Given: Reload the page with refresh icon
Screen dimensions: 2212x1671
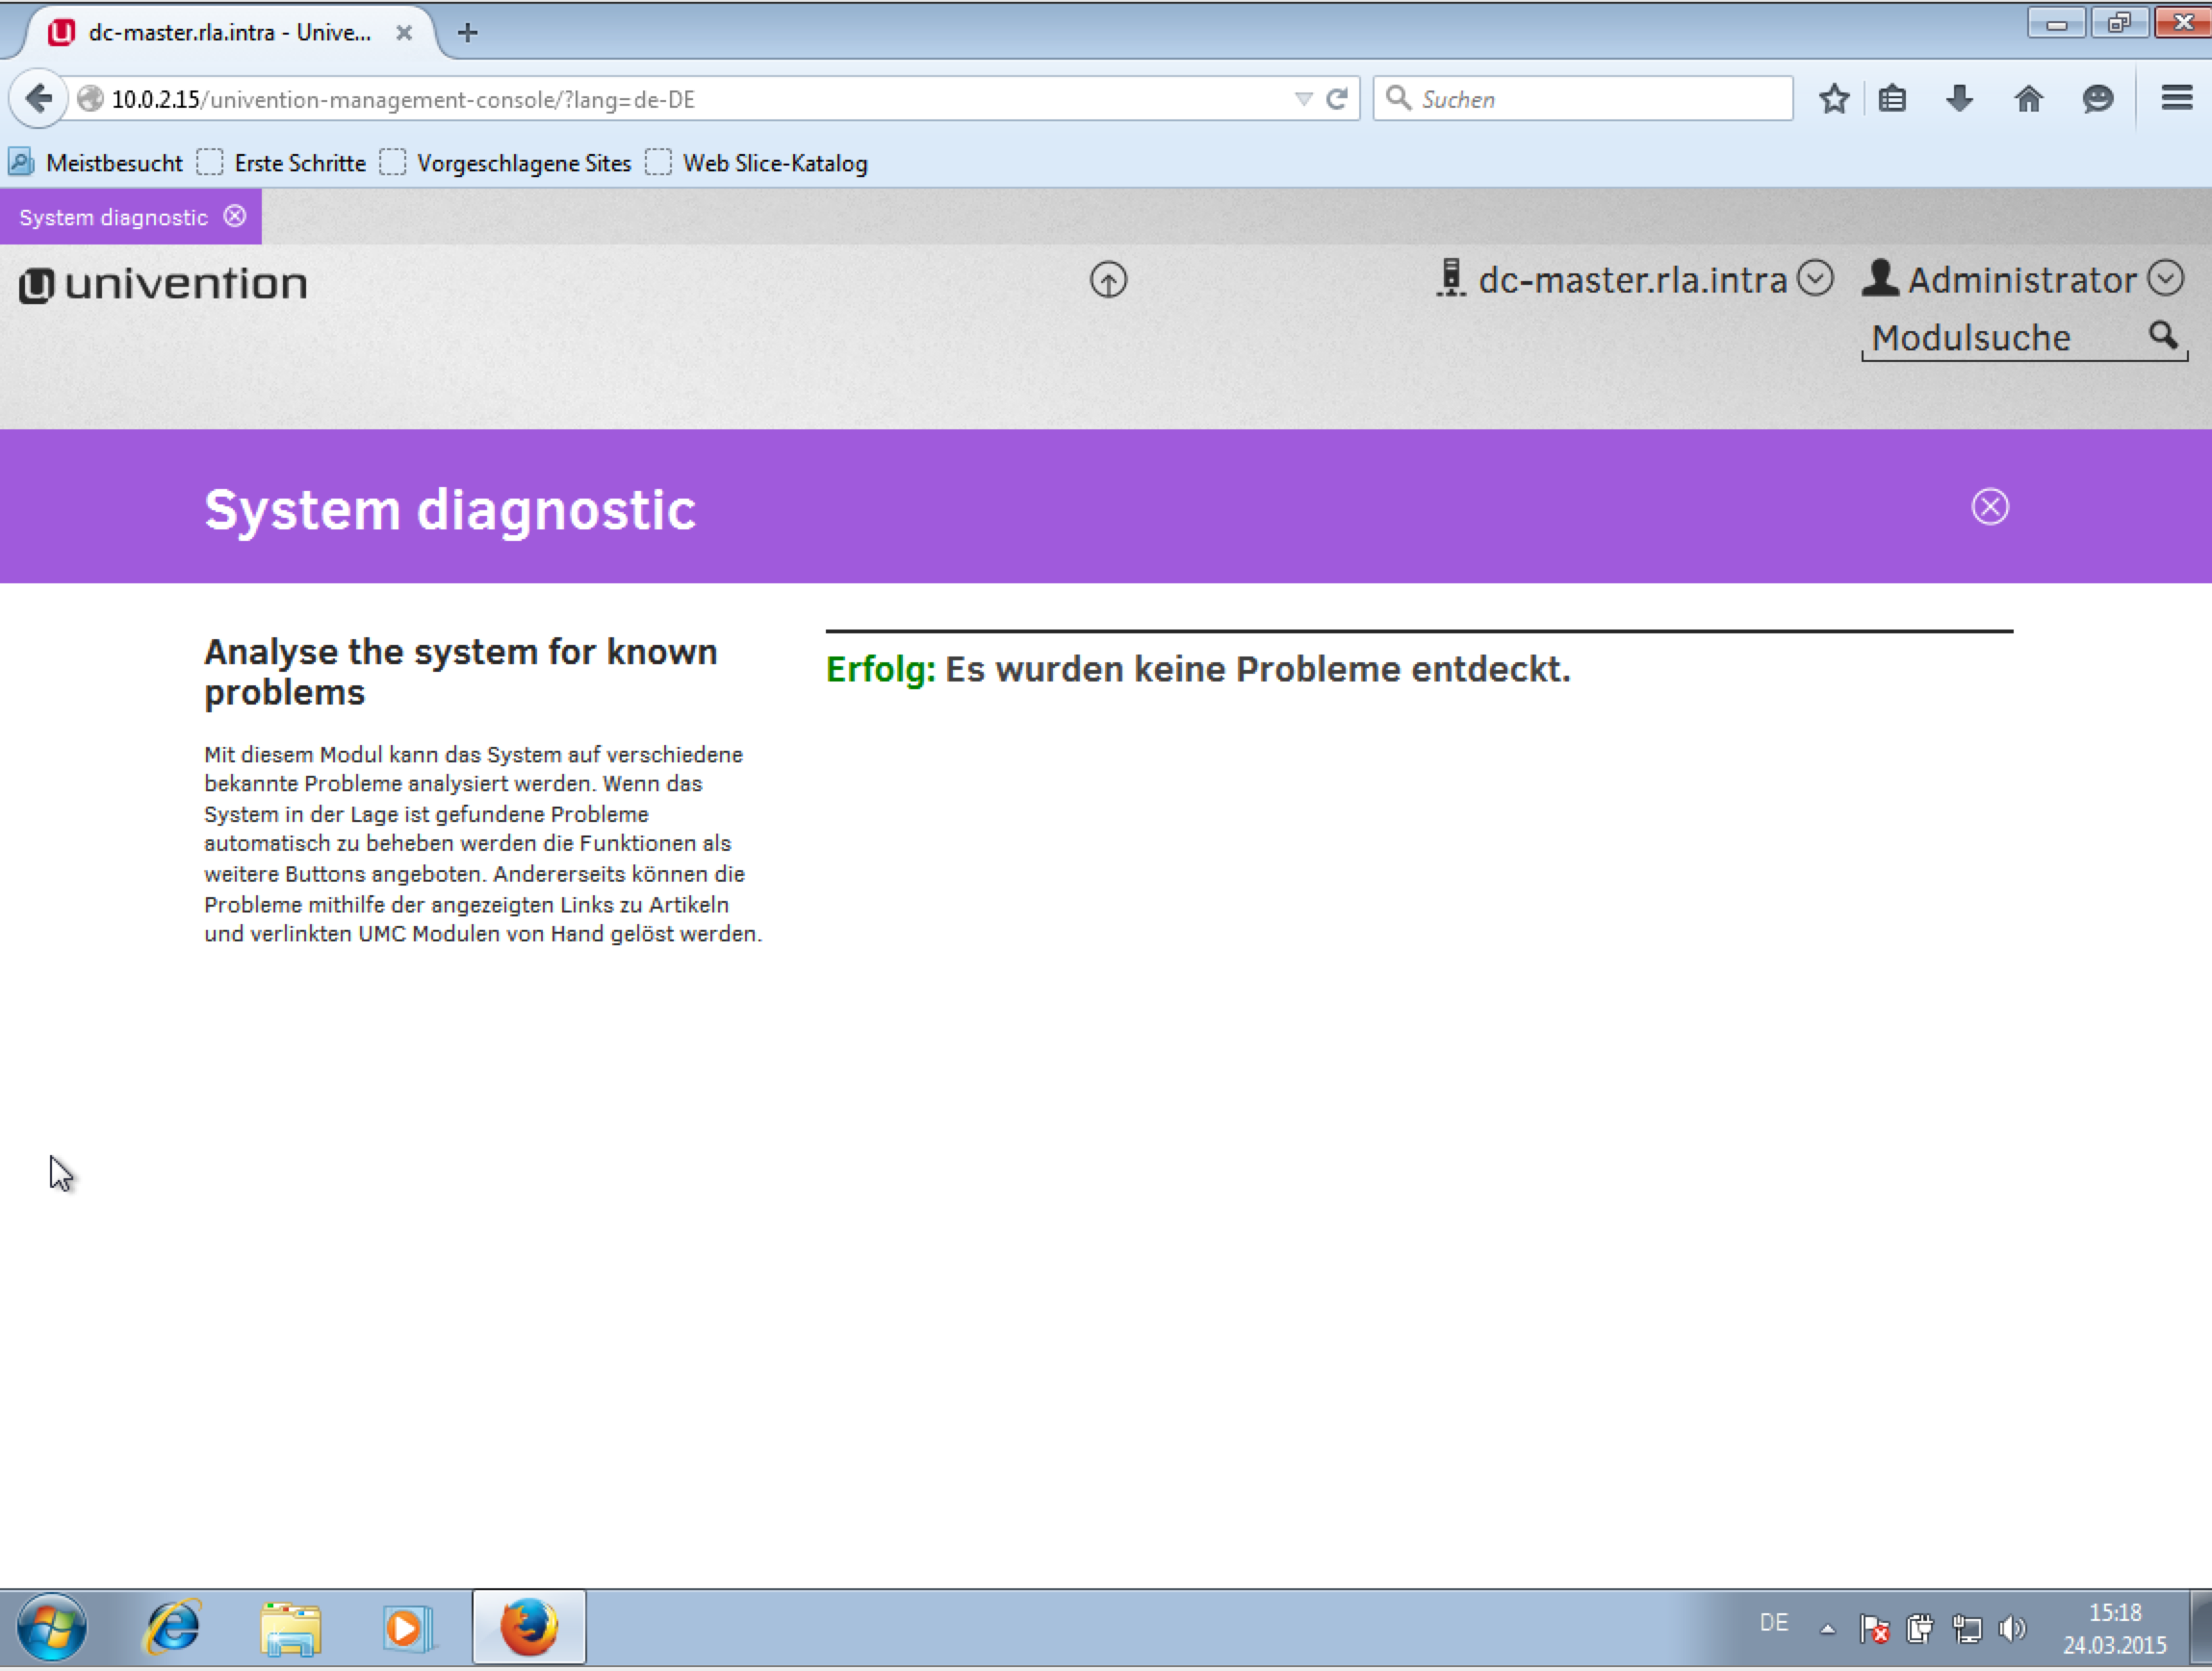Looking at the screenshot, I should point(1337,99).
